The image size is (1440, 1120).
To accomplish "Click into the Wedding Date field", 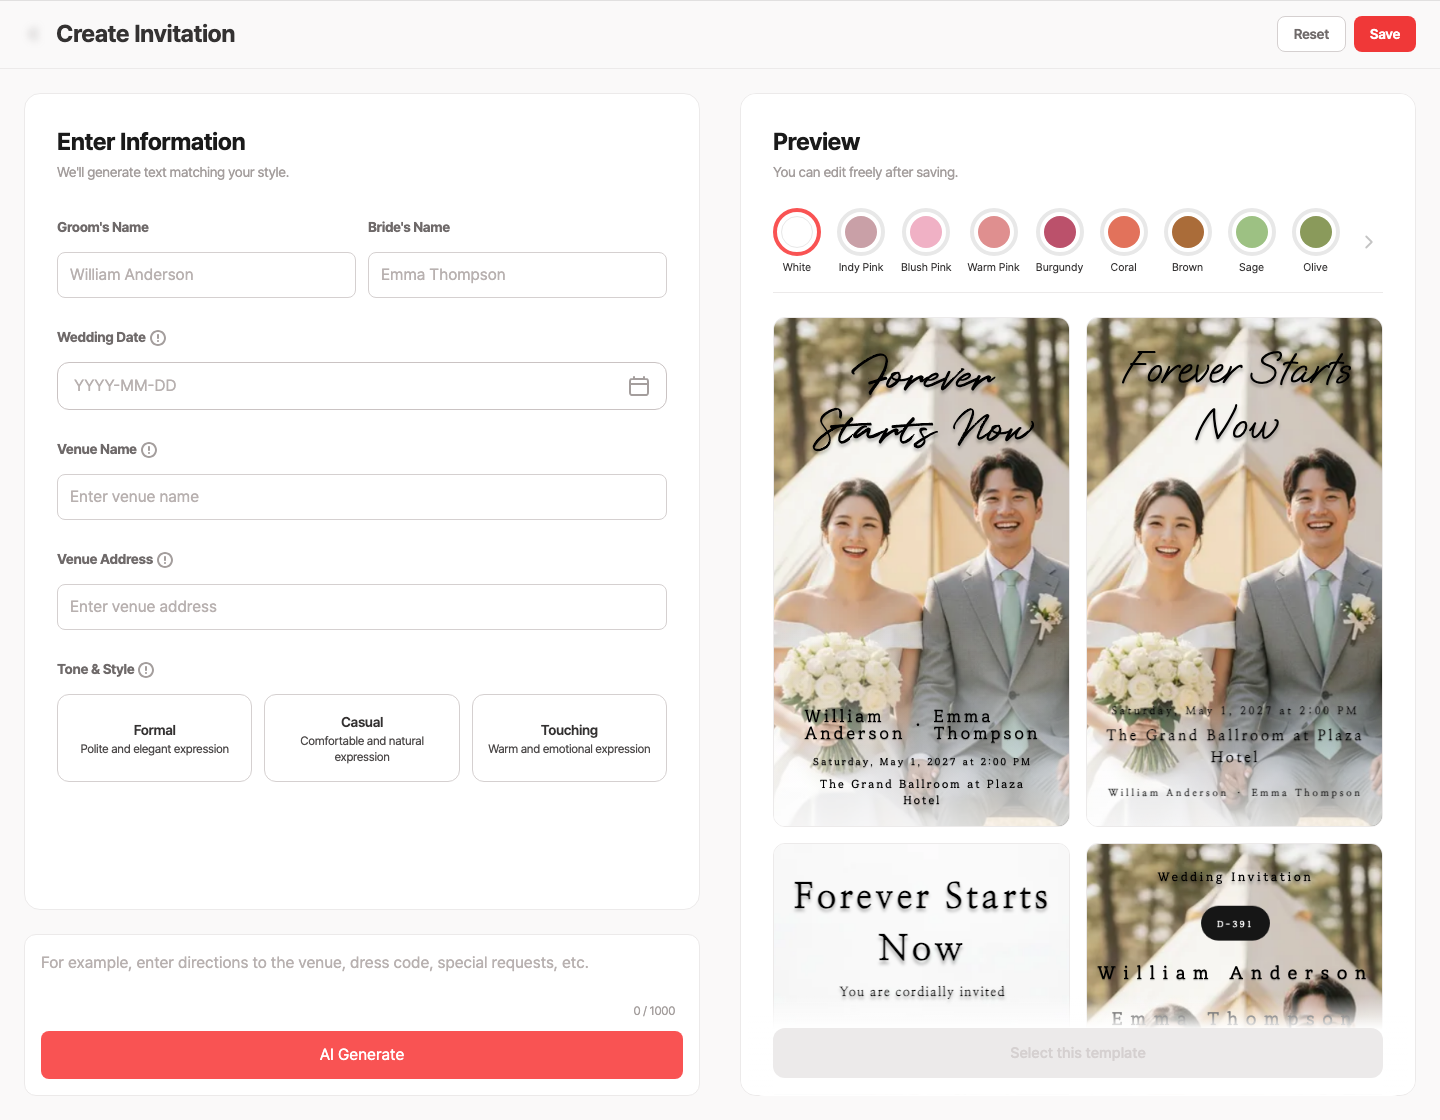I will click(362, 386).
